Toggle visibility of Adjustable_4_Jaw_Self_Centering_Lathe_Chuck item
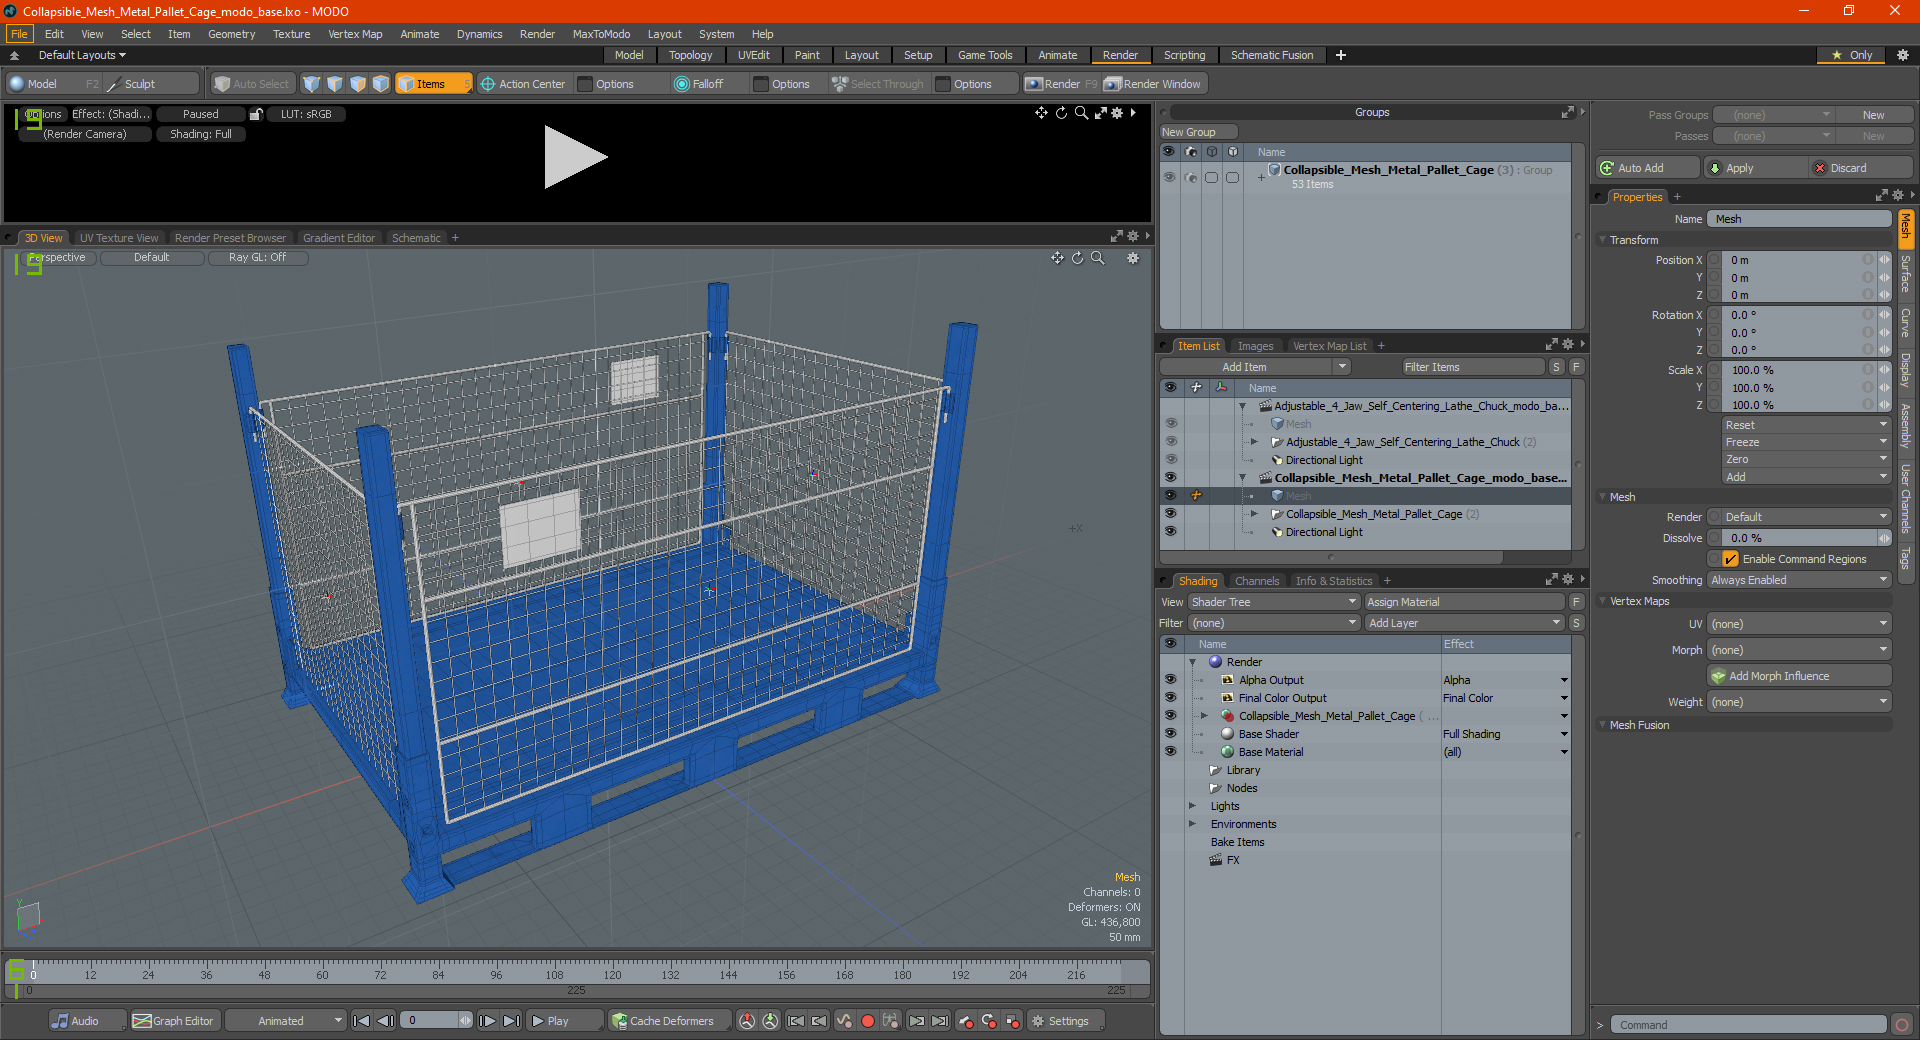 (1170, 442)
